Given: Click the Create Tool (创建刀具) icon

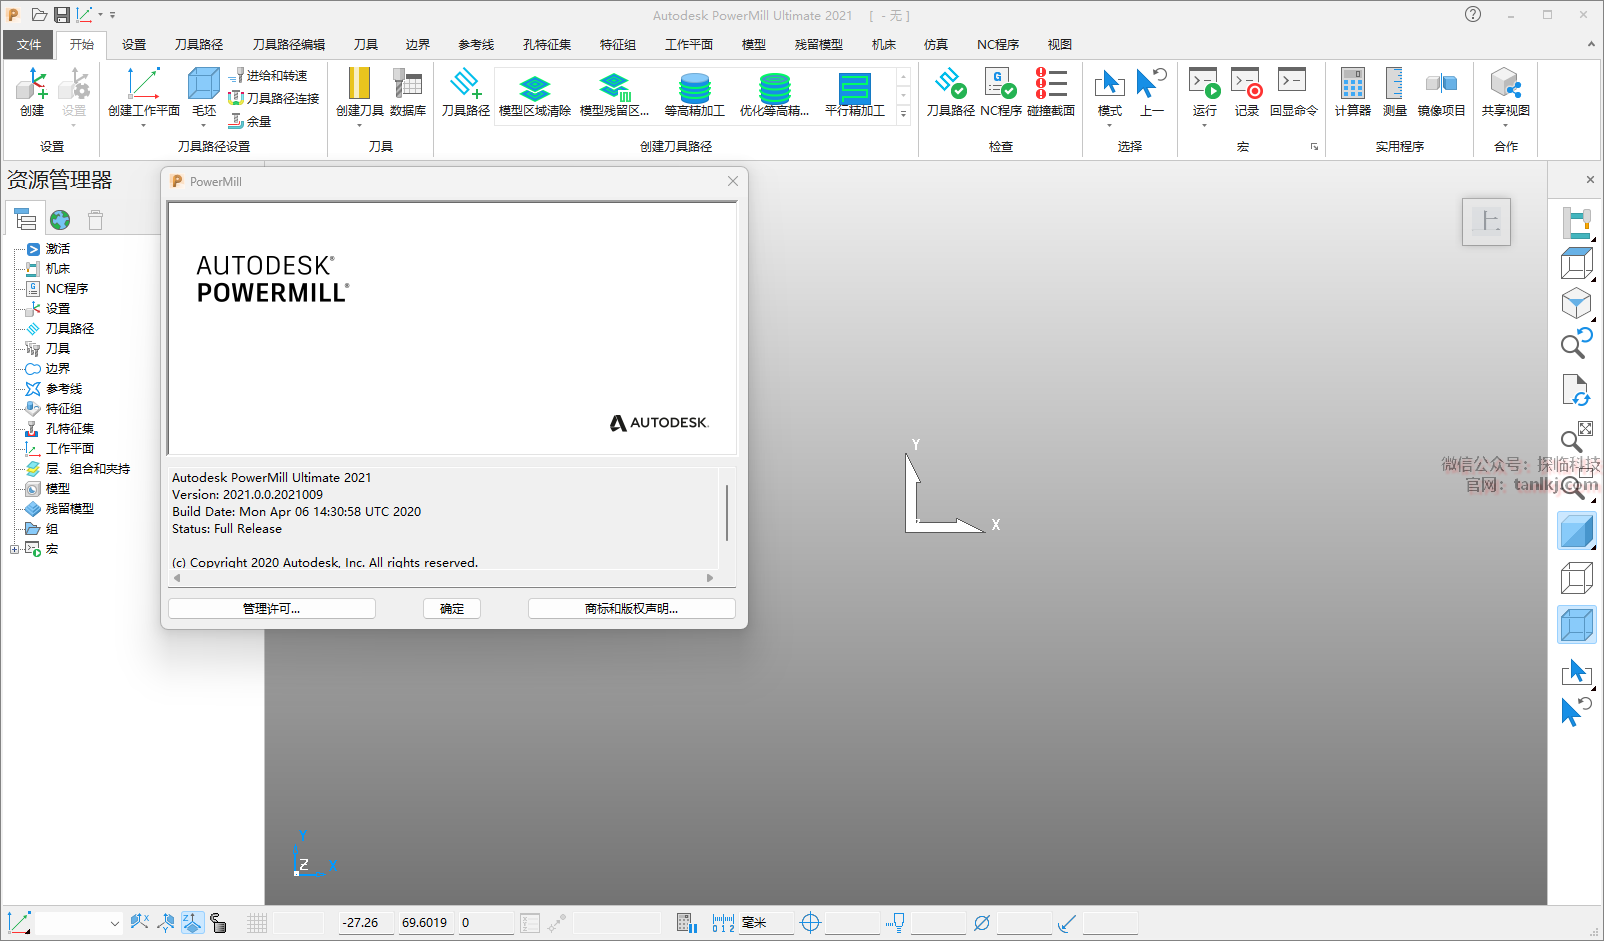Looking at the screenshot, I should tap(359, 91).
